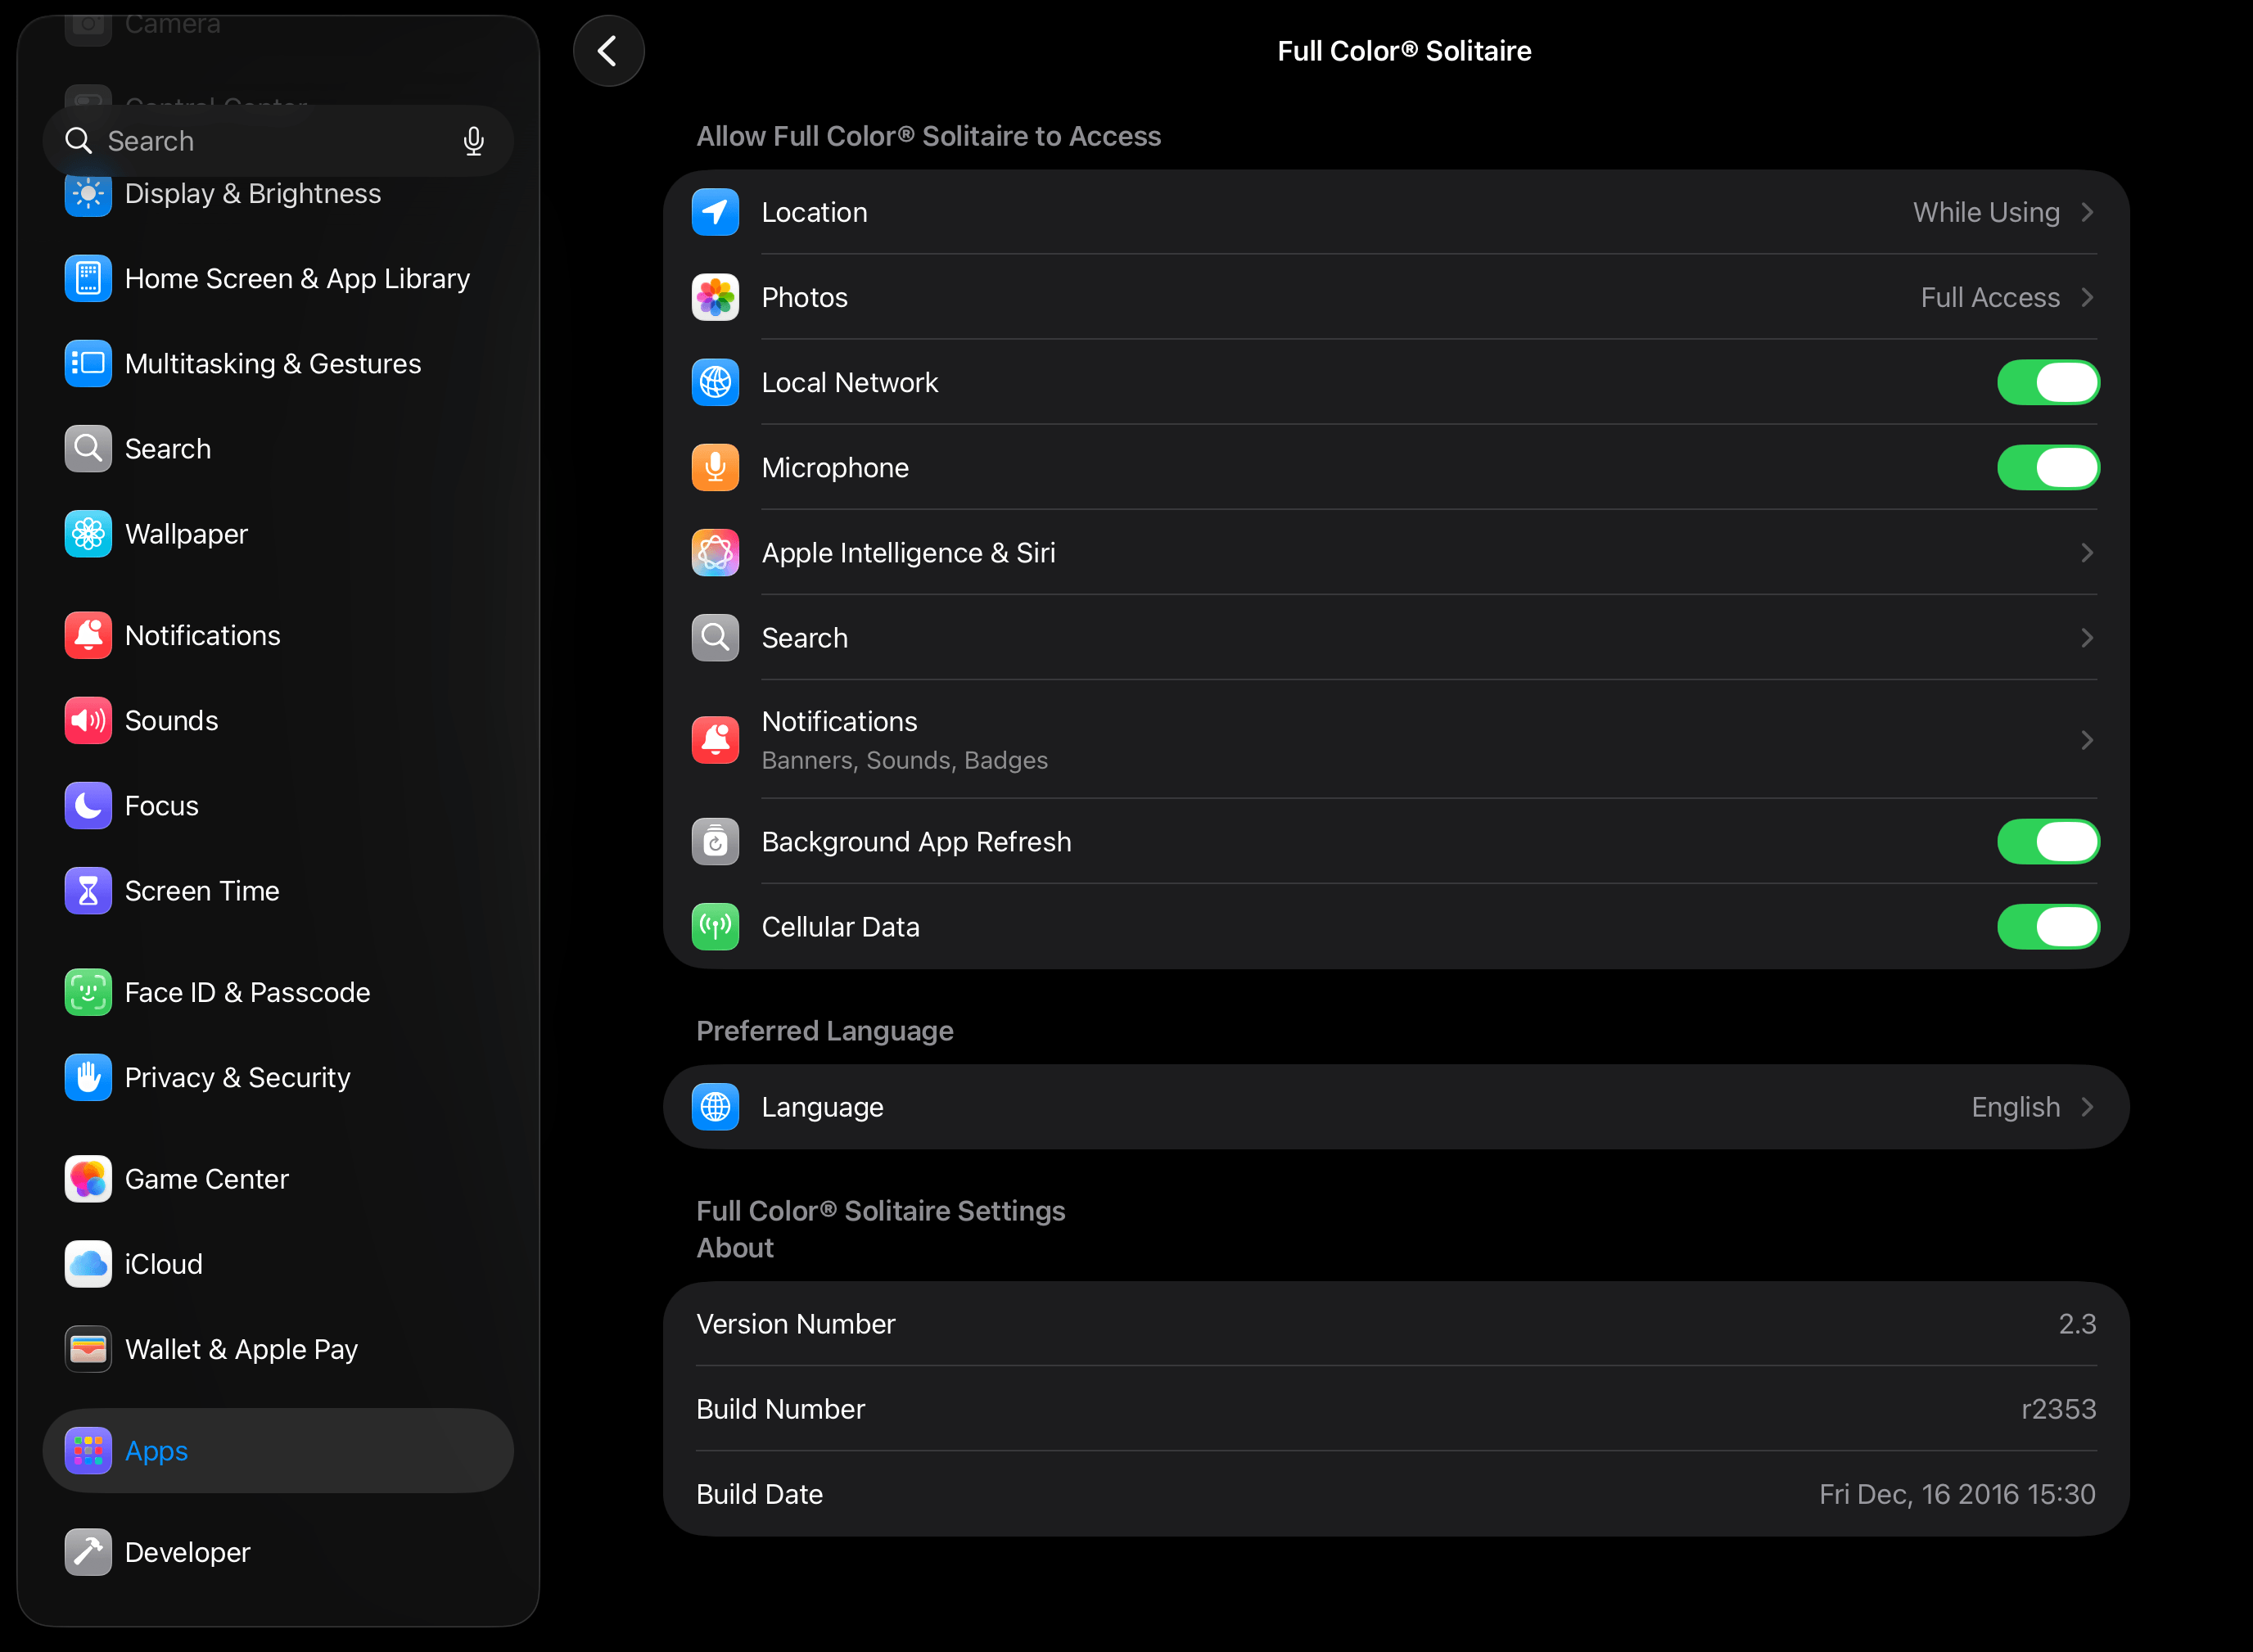Click the Version Number row
The width and height of the screenshot is (2253, 1652).
point(1396,1324)
